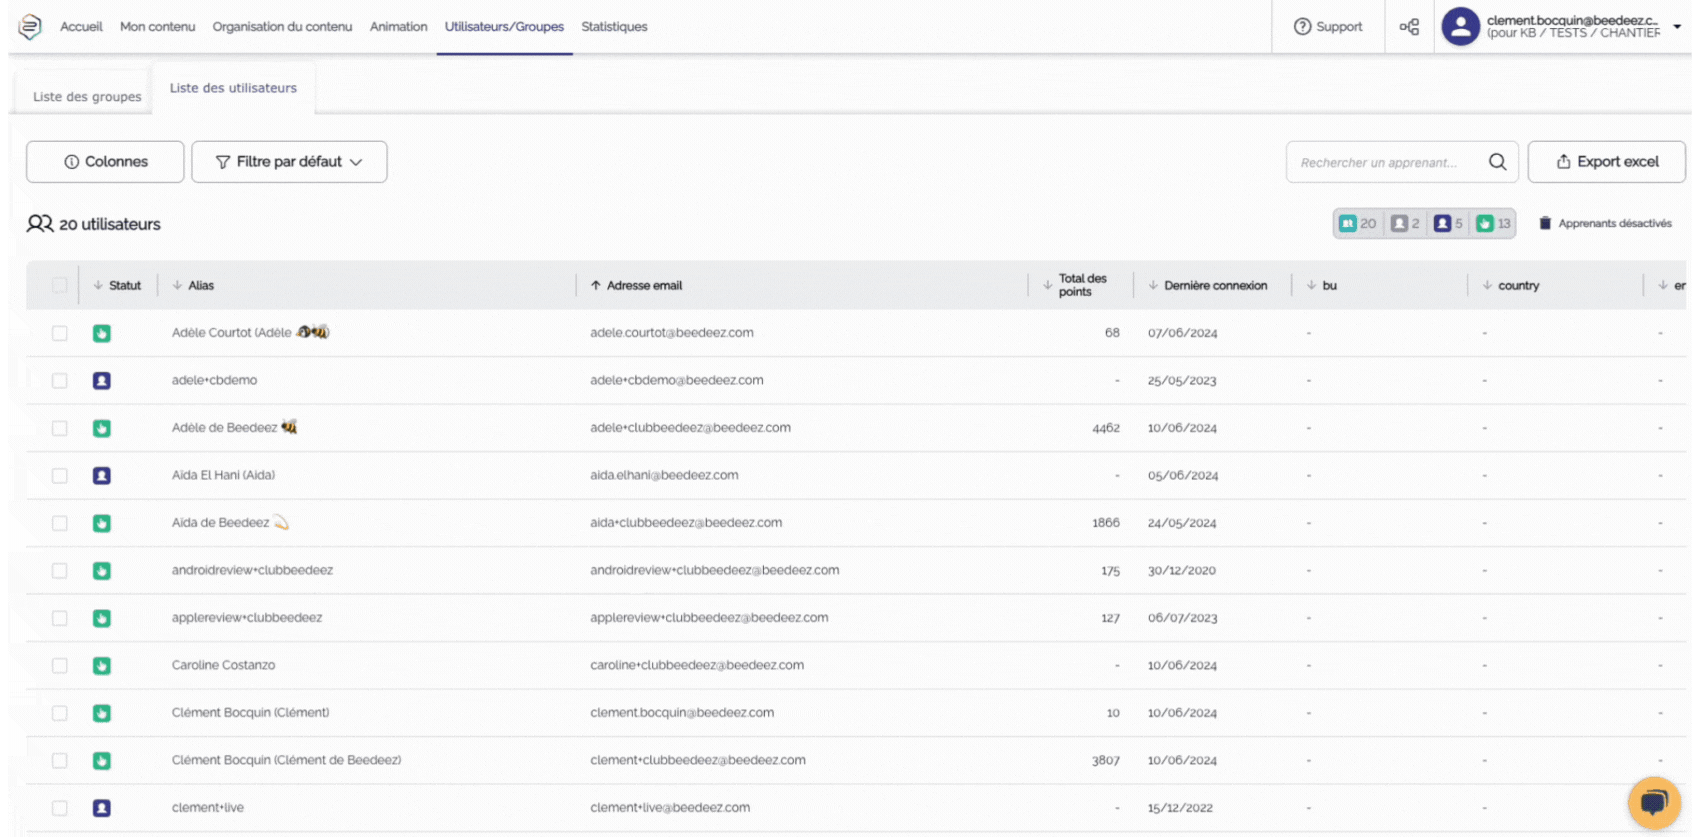Open the Colonnes button

pyautogui.click(x=105, y=162)
